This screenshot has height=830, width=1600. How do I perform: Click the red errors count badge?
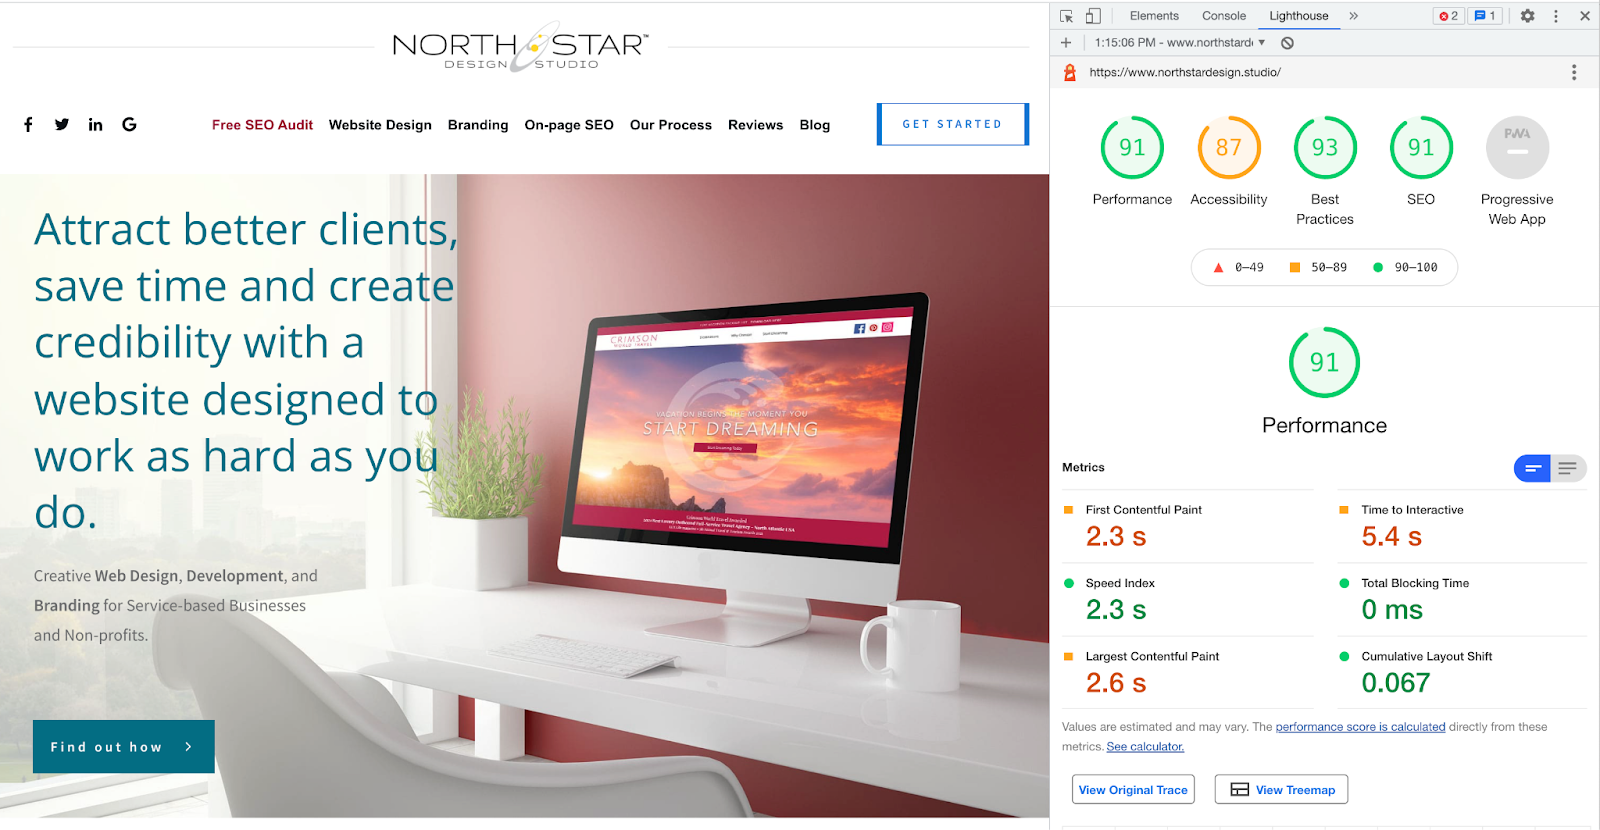[x=1448, y=16]
